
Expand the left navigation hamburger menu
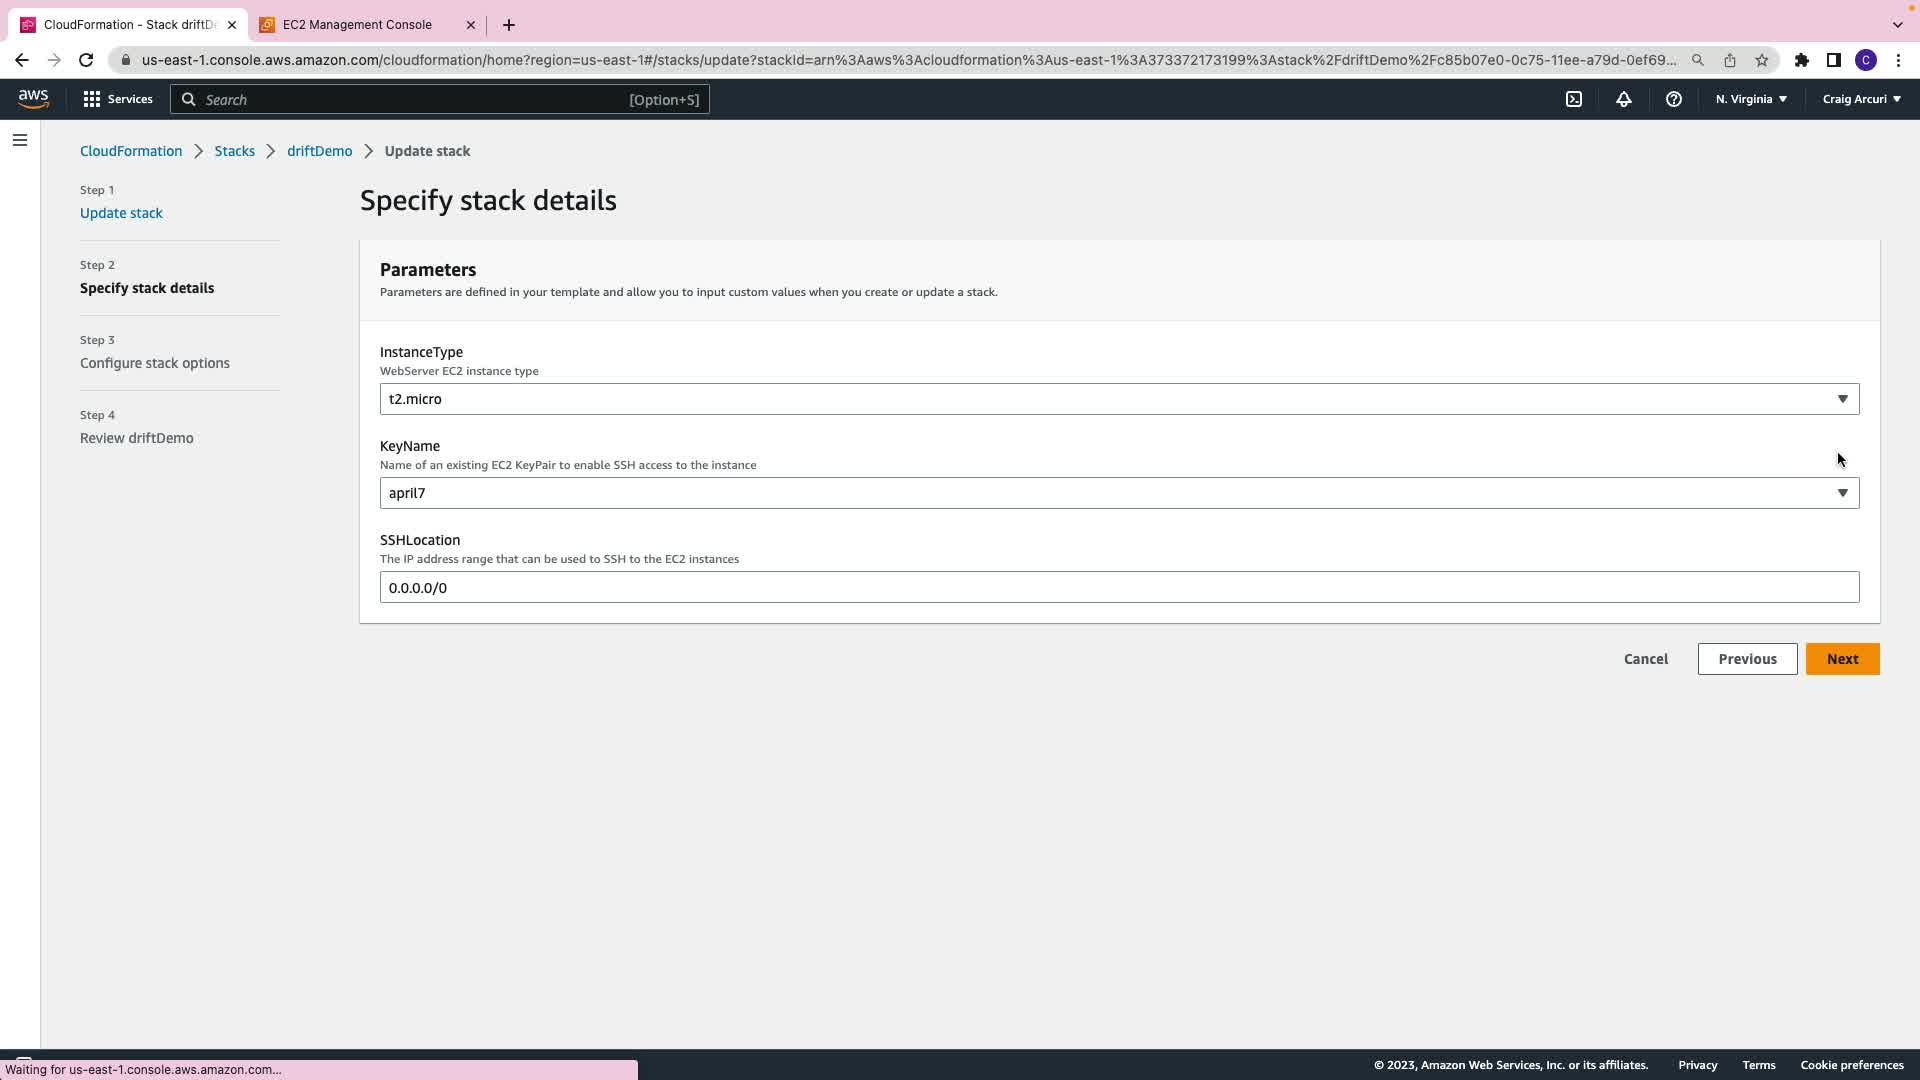pyautogui.click(x=20, y=140)
